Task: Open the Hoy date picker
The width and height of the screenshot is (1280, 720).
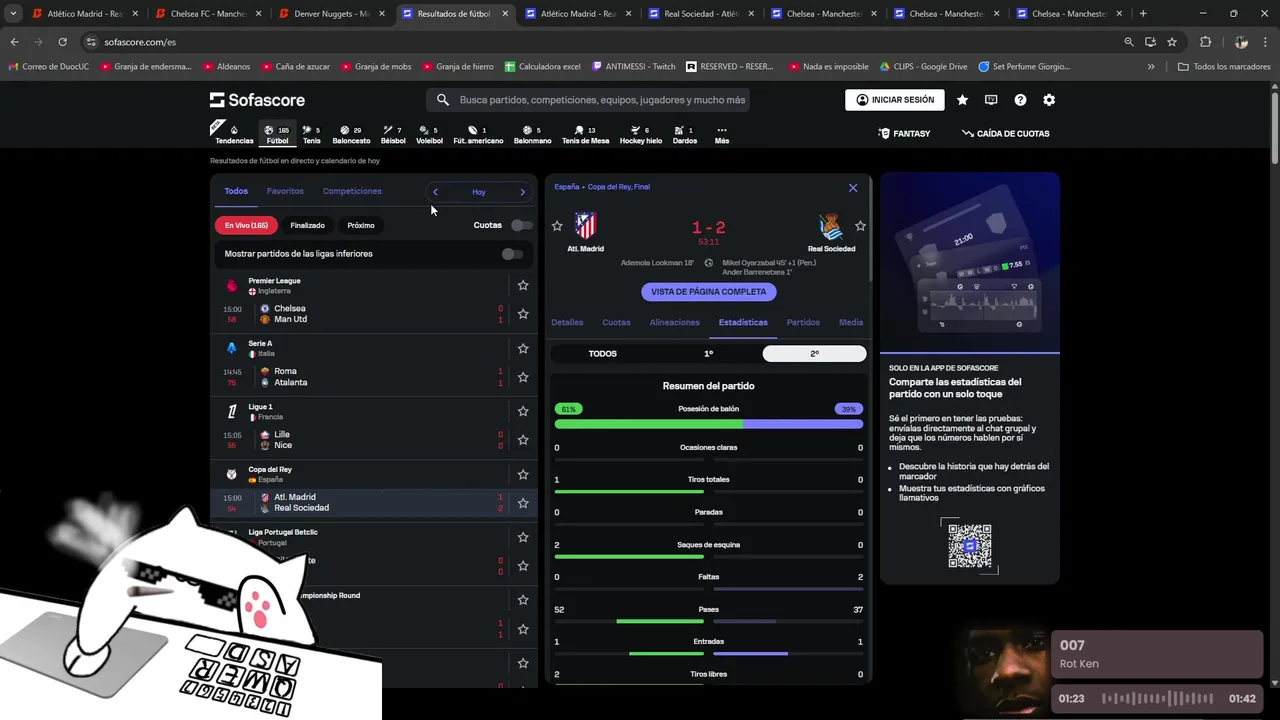Action: pos(479,192)
